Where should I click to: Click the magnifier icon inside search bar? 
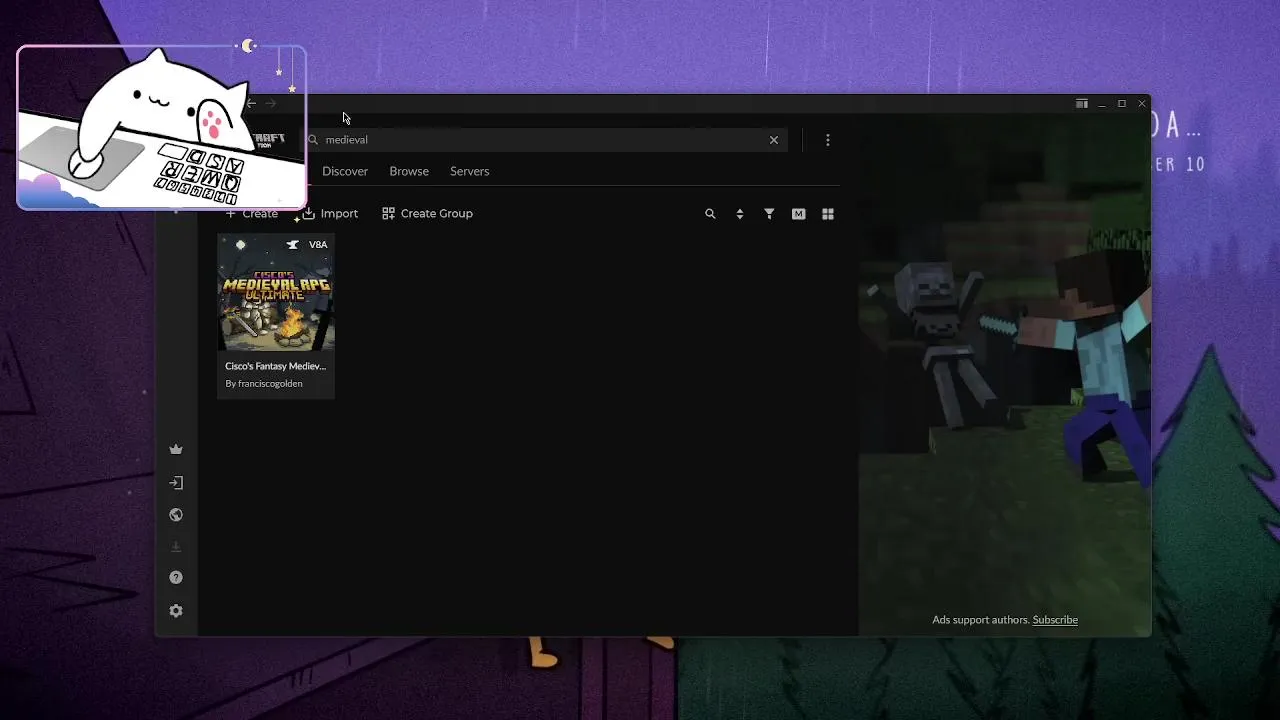[313, 140]
